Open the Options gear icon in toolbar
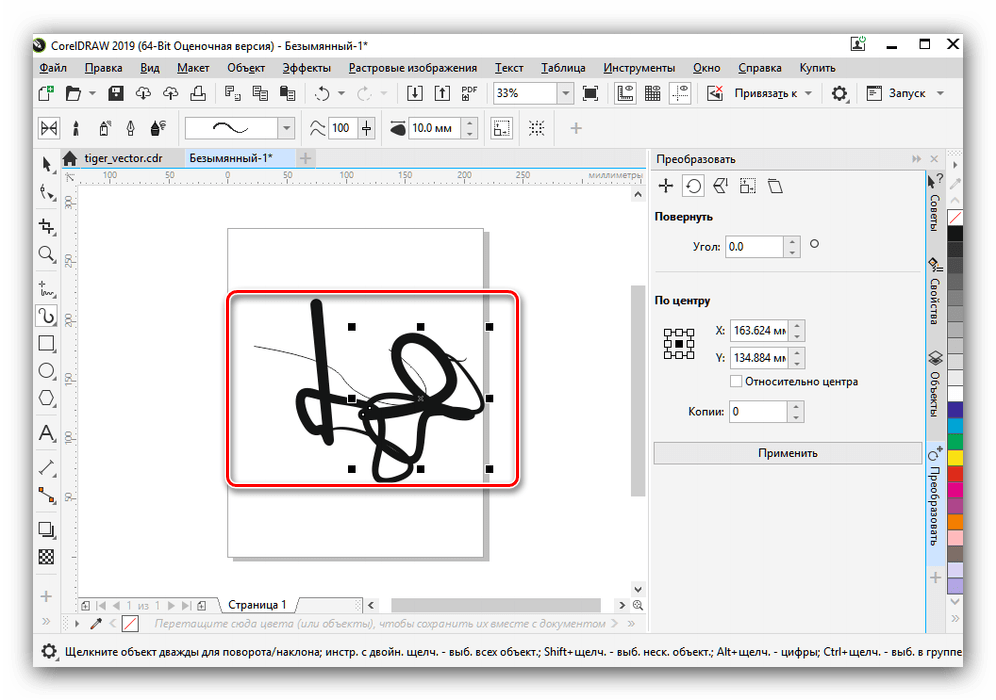 839,93
